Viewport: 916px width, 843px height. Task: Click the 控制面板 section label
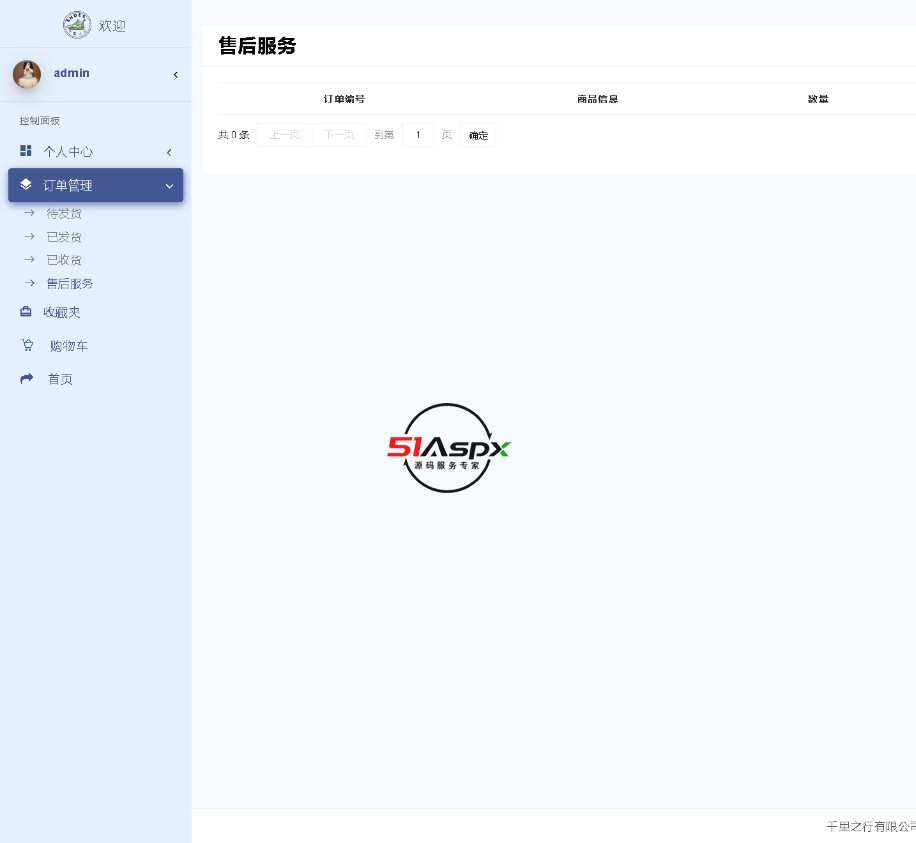click(40, 121)
